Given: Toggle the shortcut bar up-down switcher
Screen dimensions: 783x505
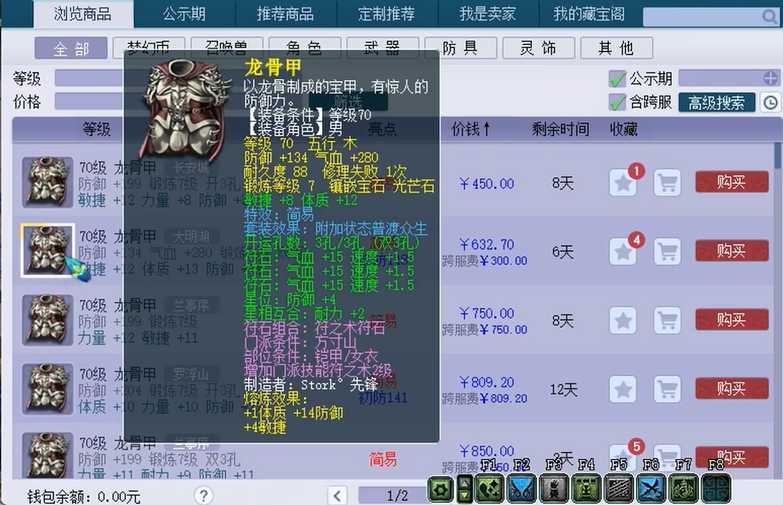Looking at the screenshot, I should click(464, 489).
